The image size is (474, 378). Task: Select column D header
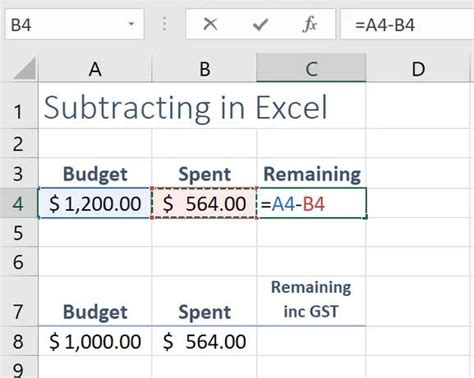418,69
